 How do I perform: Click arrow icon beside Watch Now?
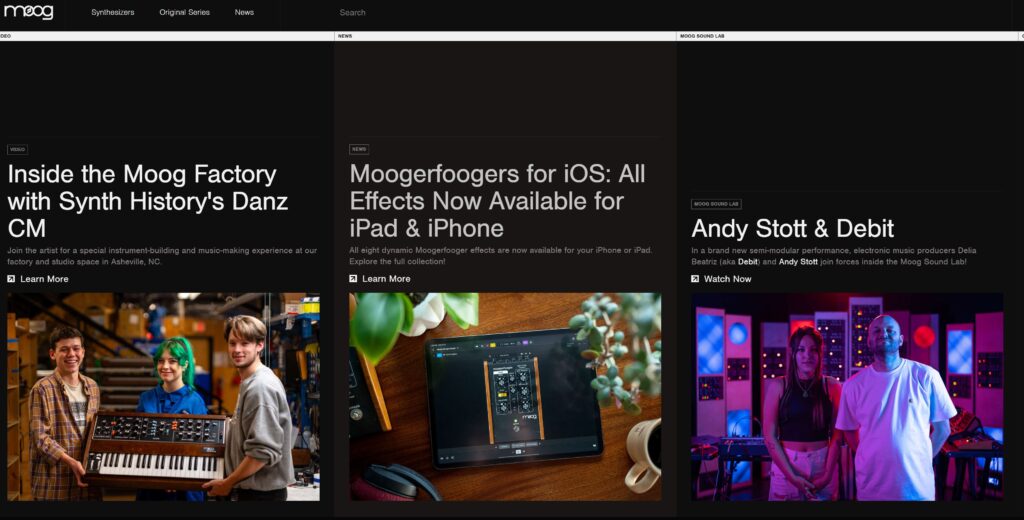click(x=695, y=279)
